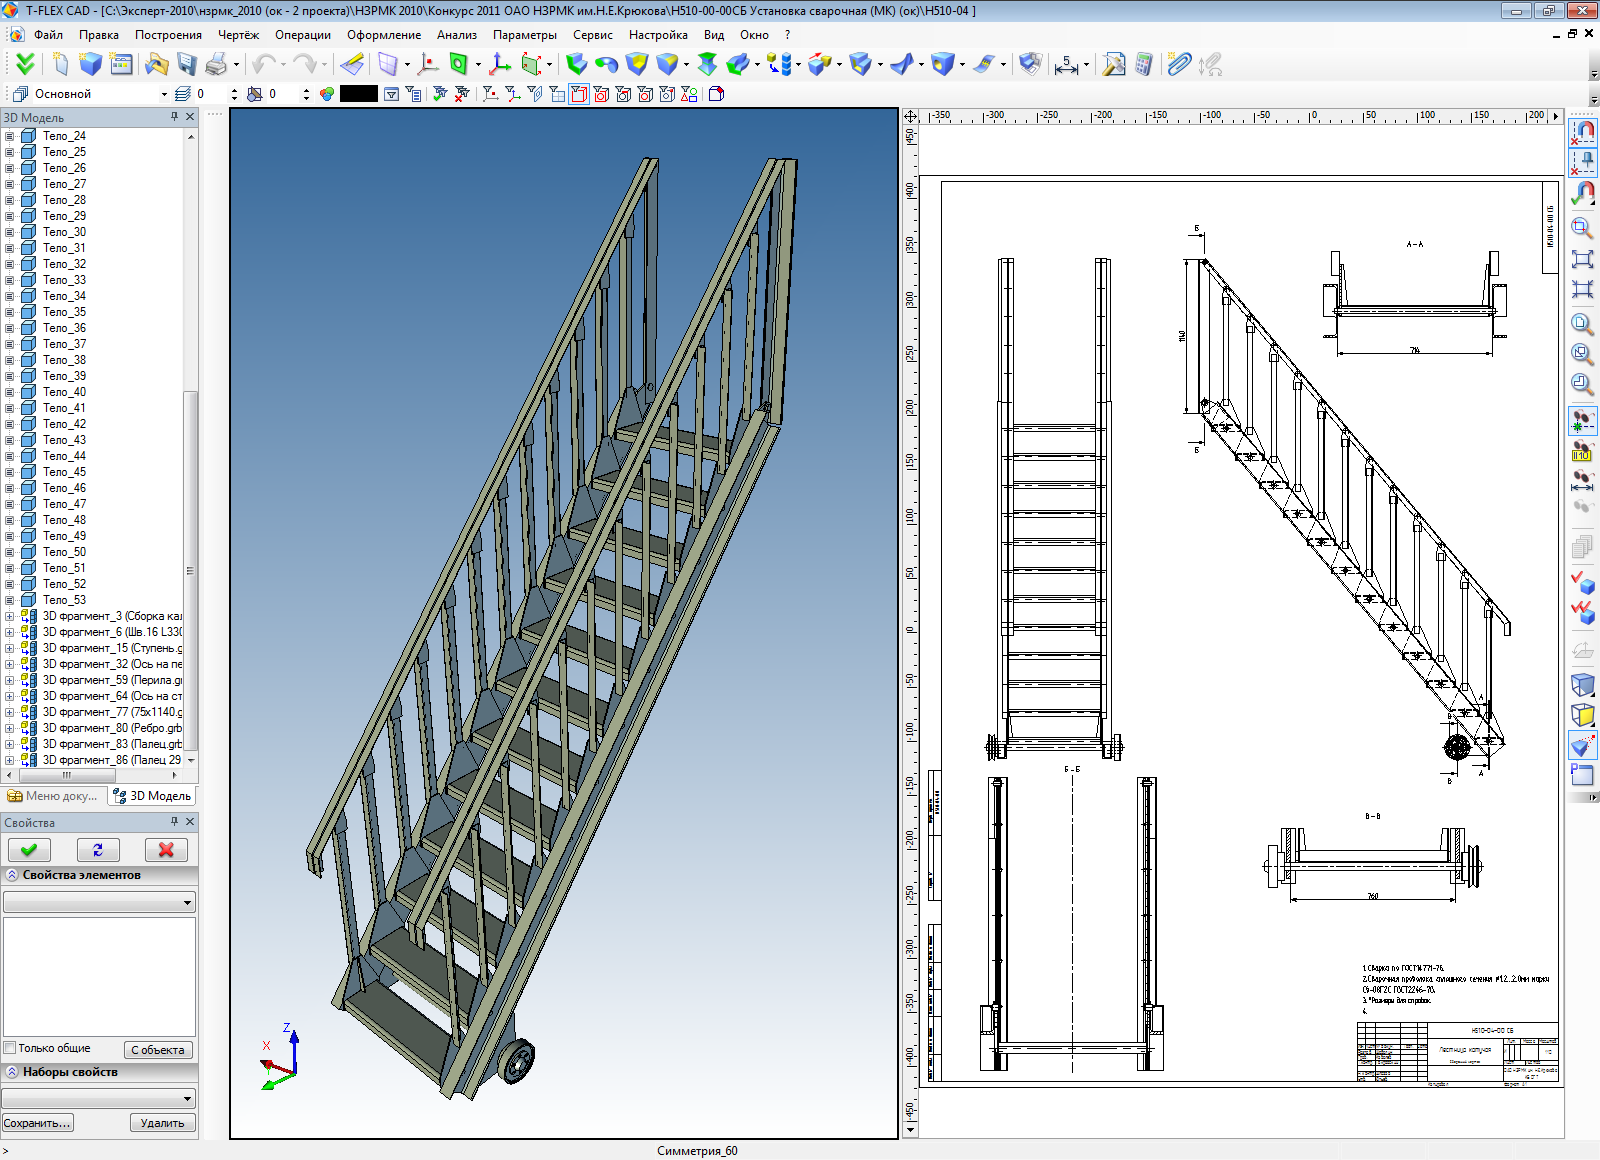Undo the last action (curved arrow)
Screen dimensions: 1600x1160
click(264, 64)
